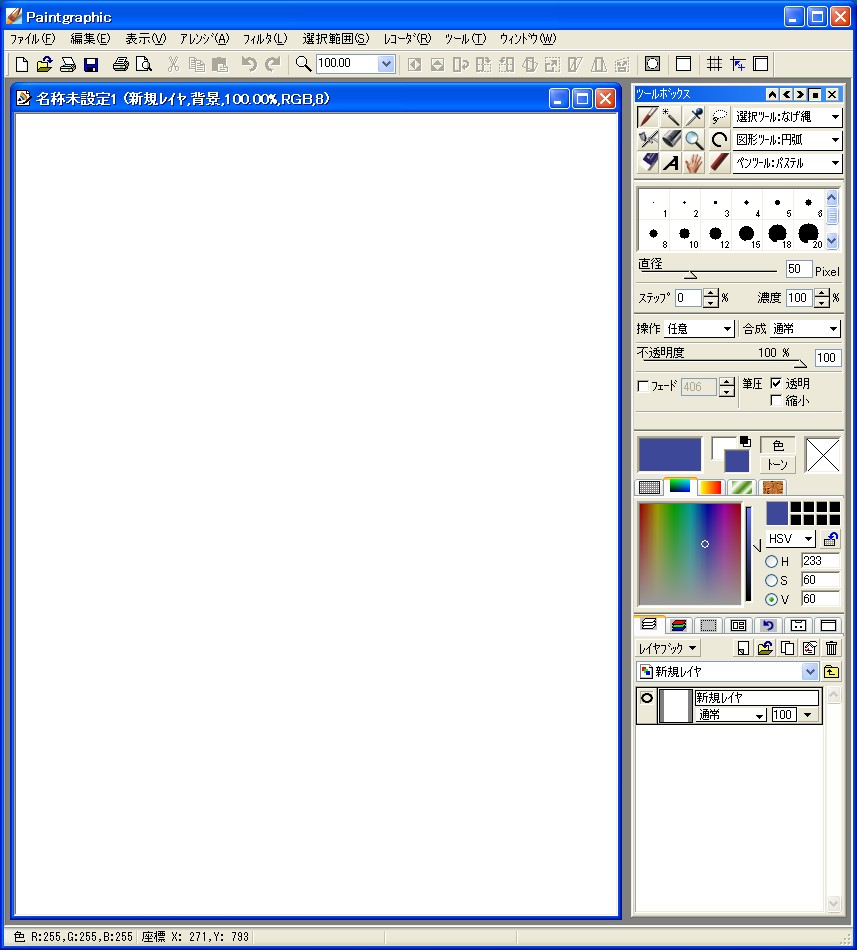Select the magic wand tool
This screenshot has width=857, height=950.
point(671,116)
